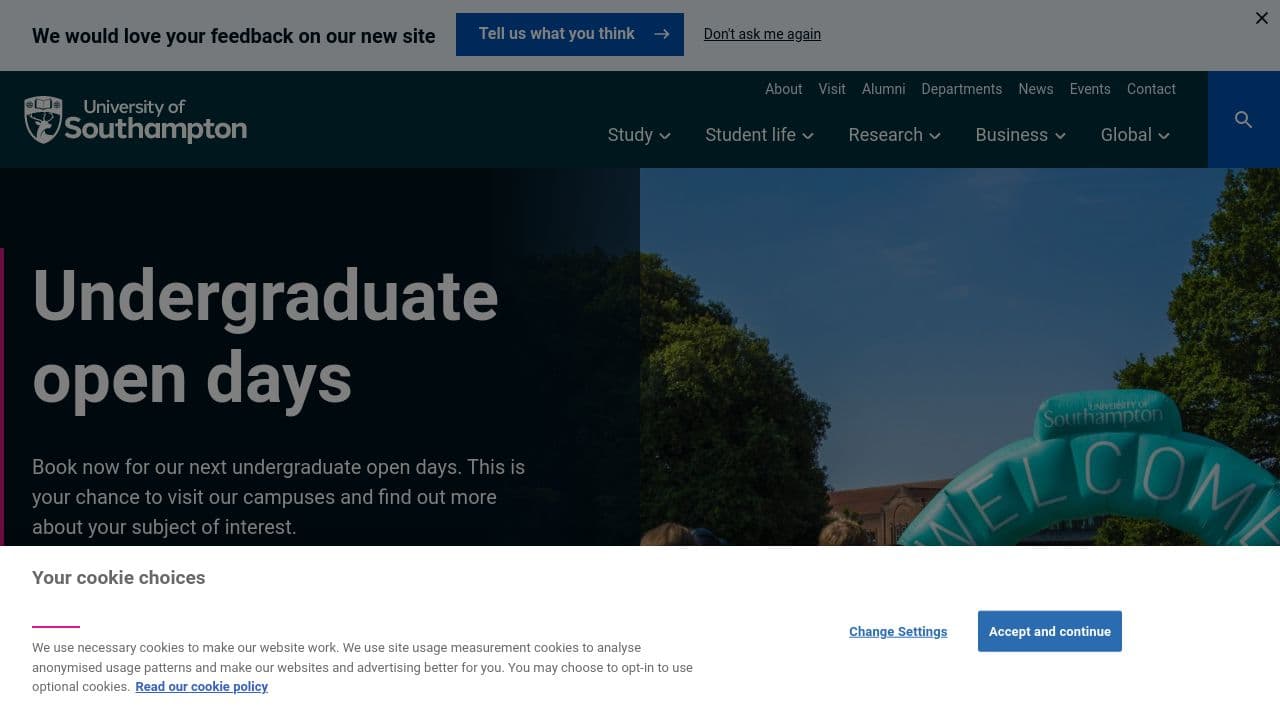
Task: Open Change Settings for cookies
Action: pyautogui.click(x=897, y=631)
